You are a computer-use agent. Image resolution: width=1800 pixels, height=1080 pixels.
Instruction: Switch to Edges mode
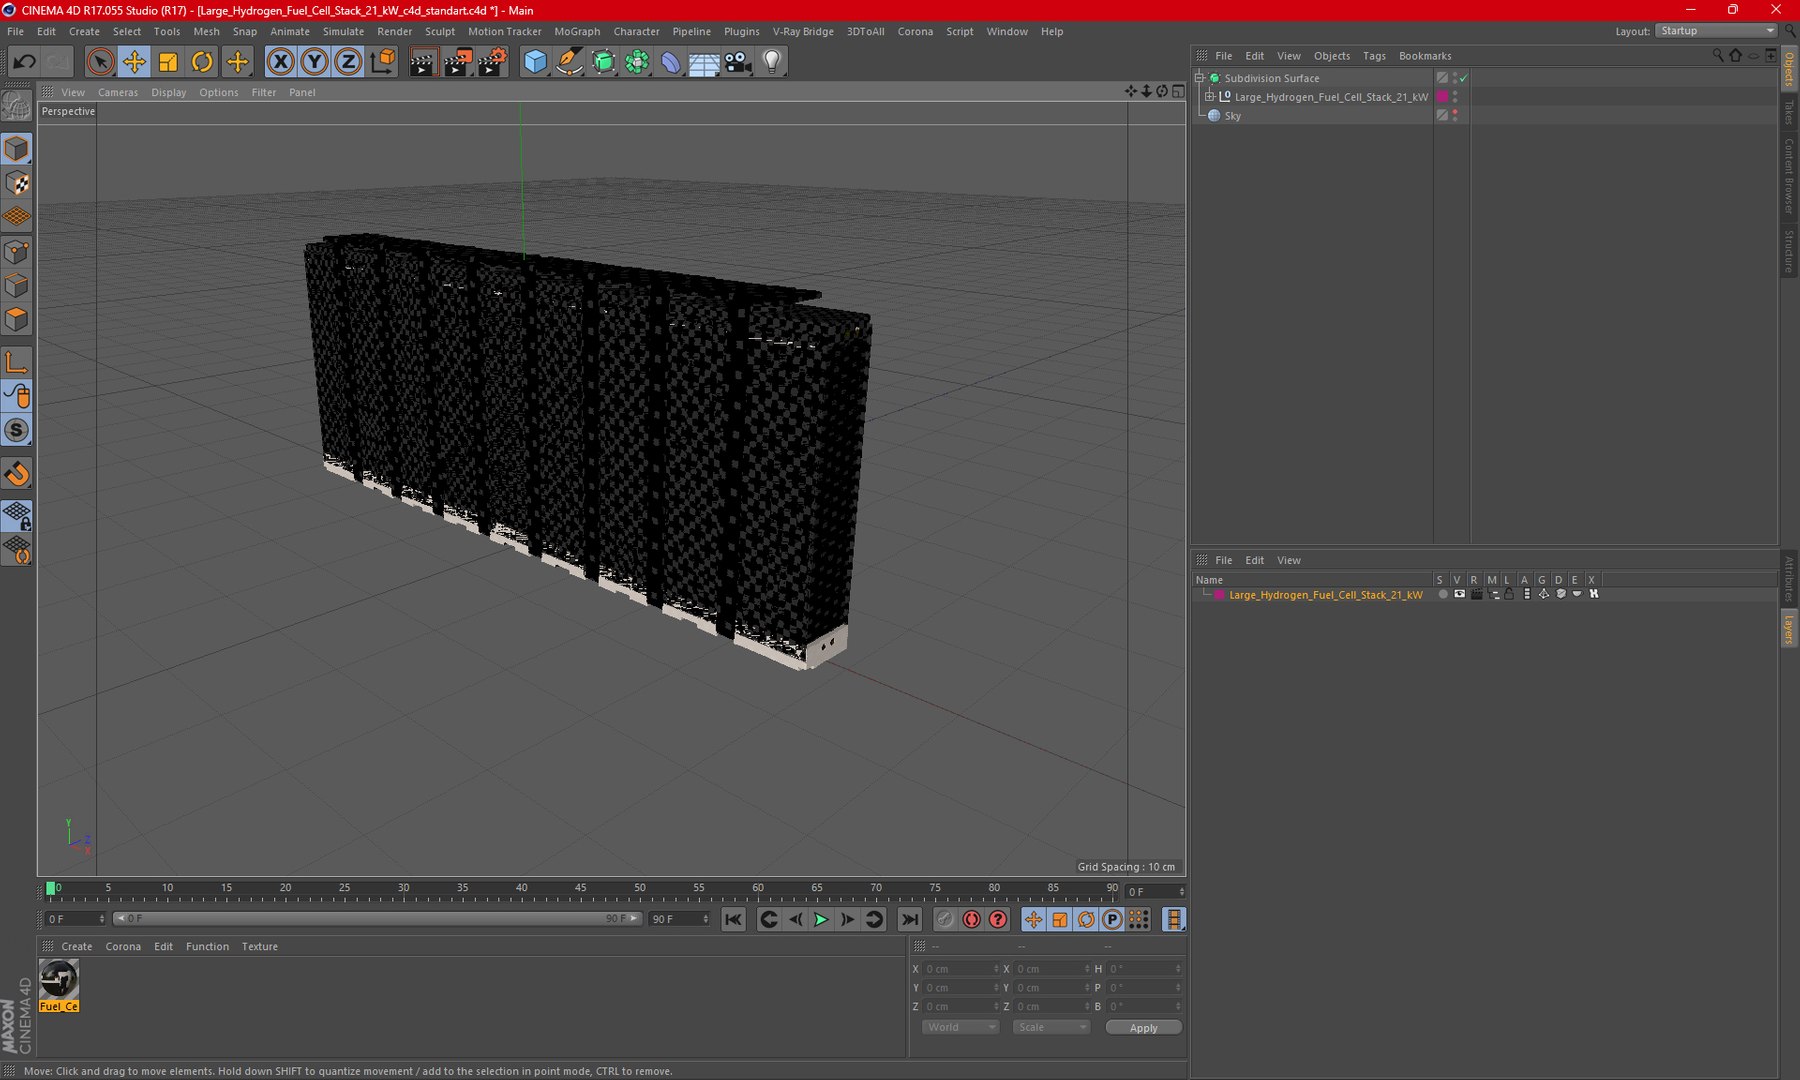(17, 285)
